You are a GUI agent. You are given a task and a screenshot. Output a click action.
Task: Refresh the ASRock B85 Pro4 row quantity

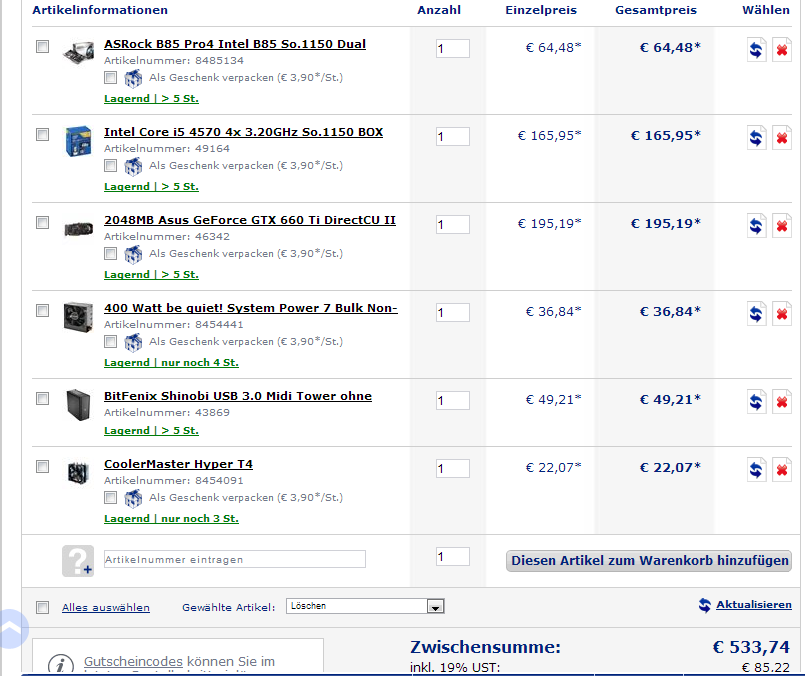(x=756, y=50)
